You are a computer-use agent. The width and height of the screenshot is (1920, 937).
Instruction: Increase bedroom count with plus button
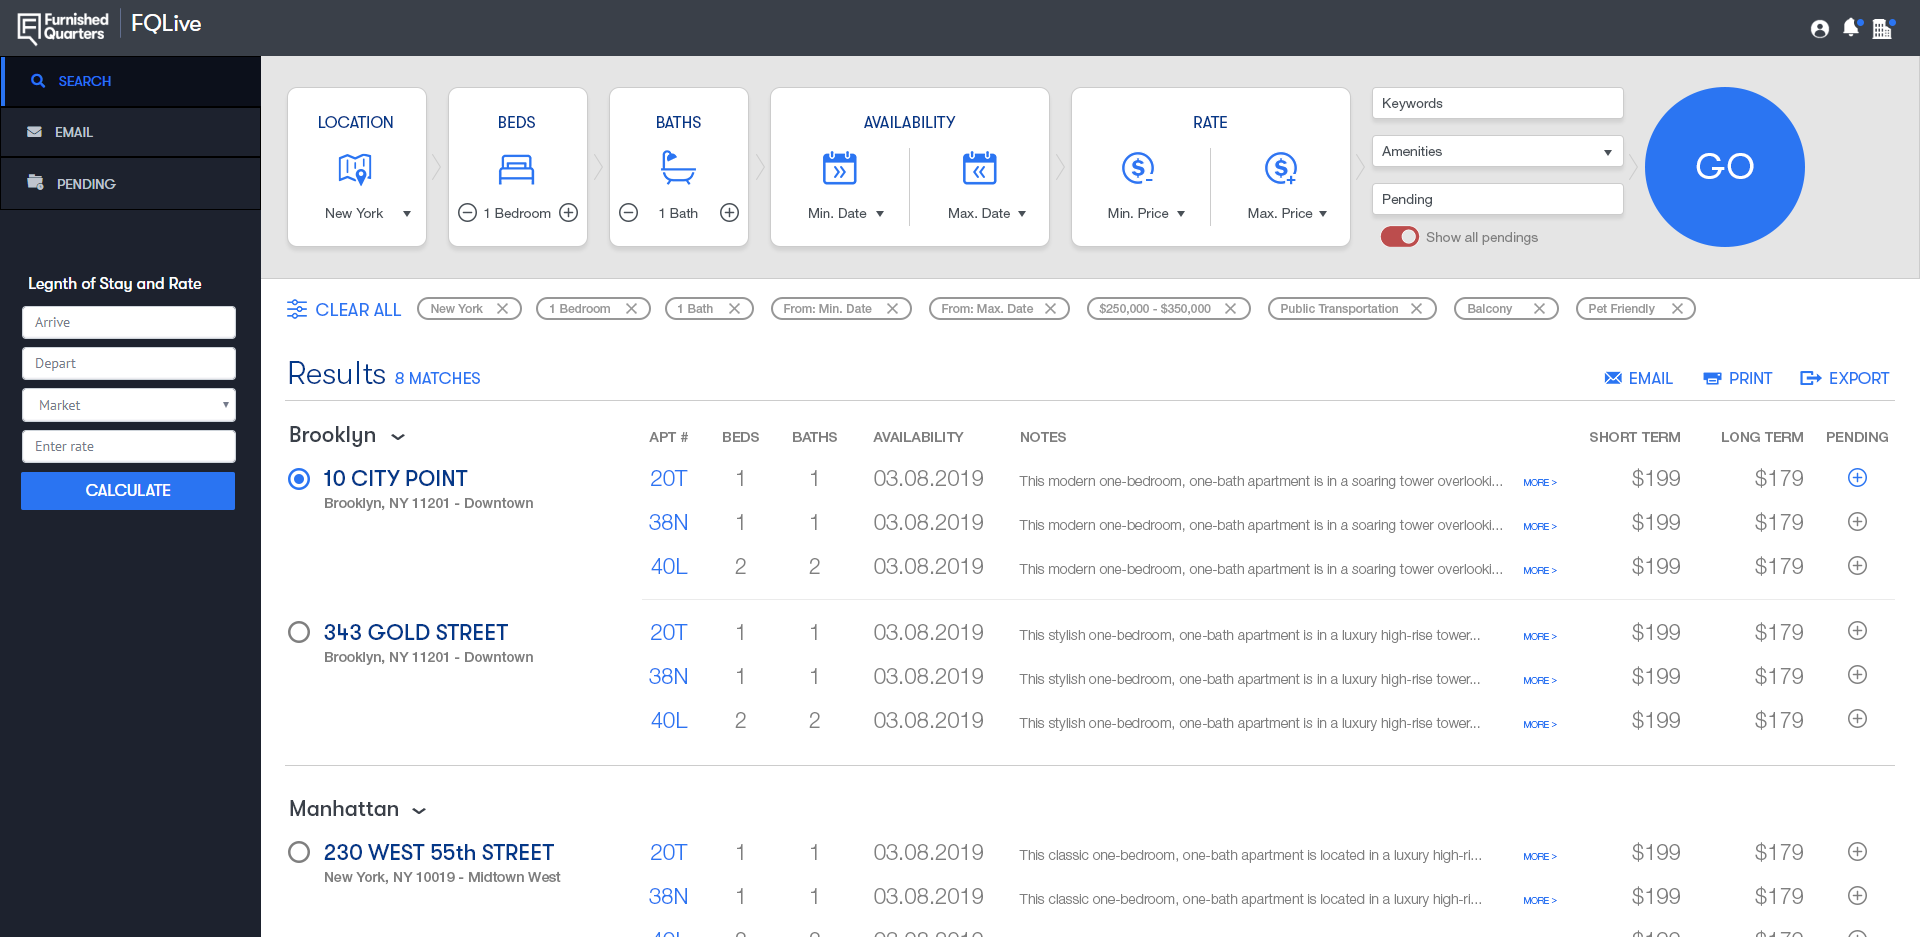tap(569, 212)
